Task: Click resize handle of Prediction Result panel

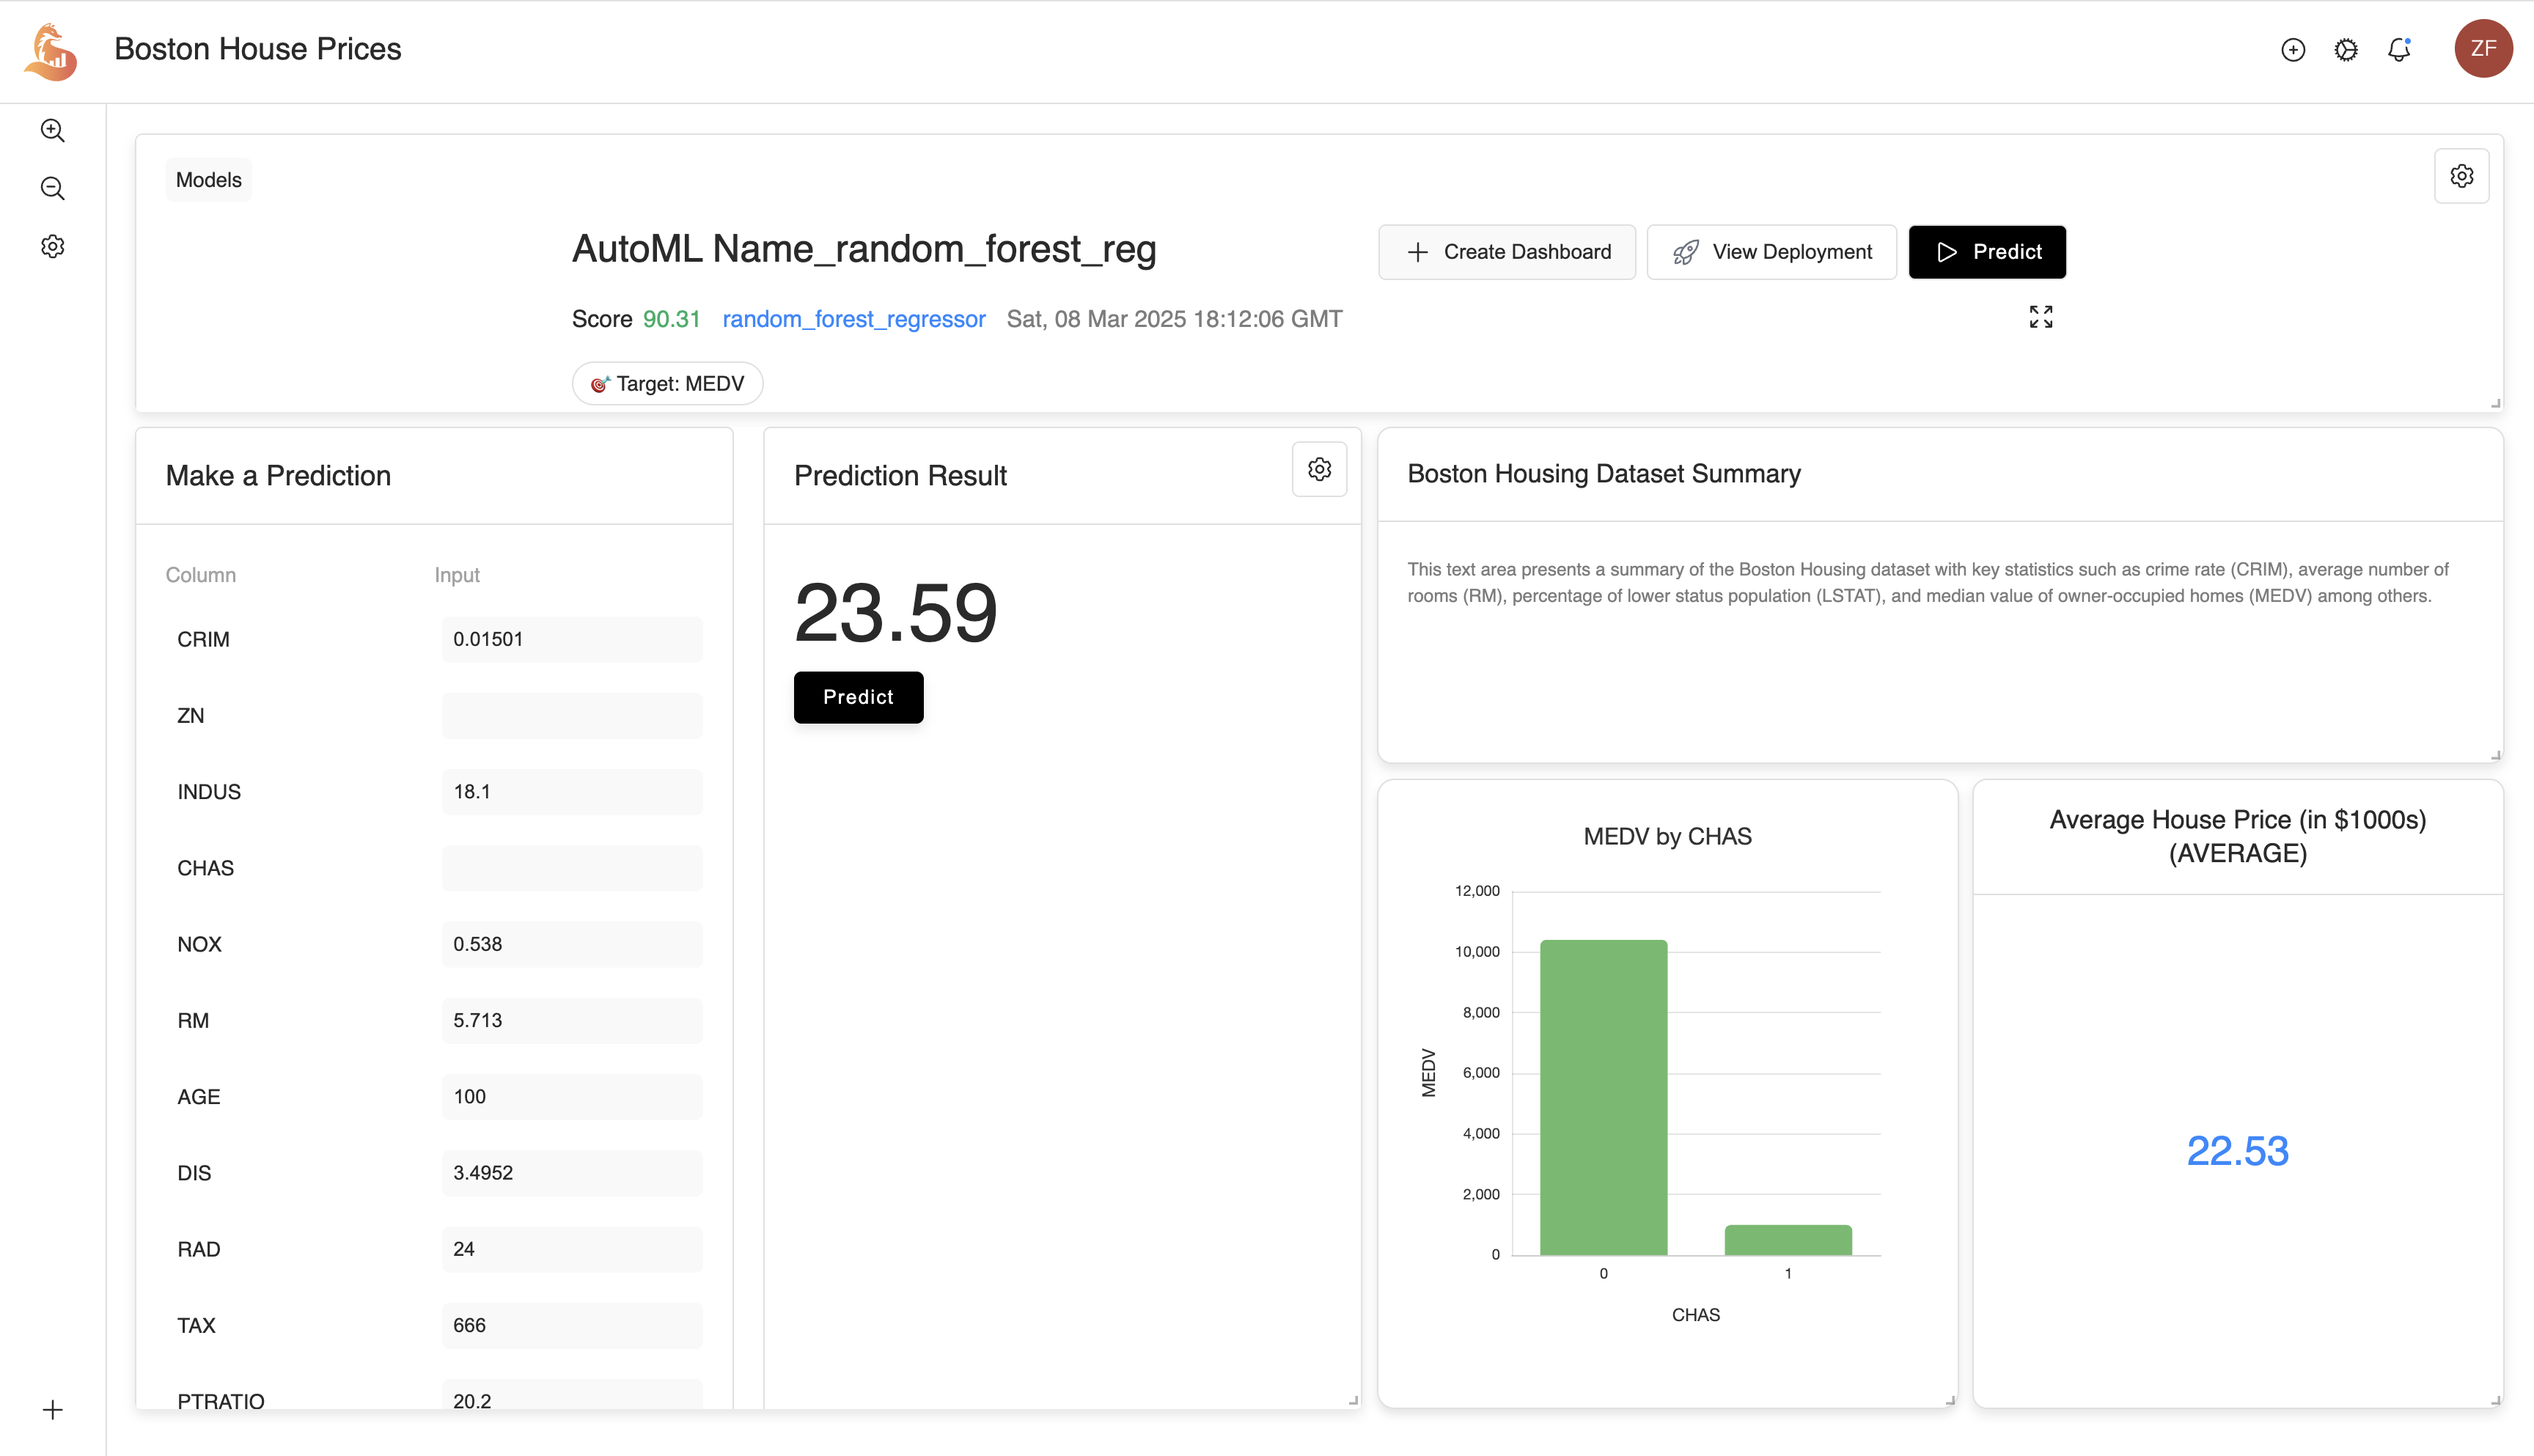Action: pos(1353,1400)
